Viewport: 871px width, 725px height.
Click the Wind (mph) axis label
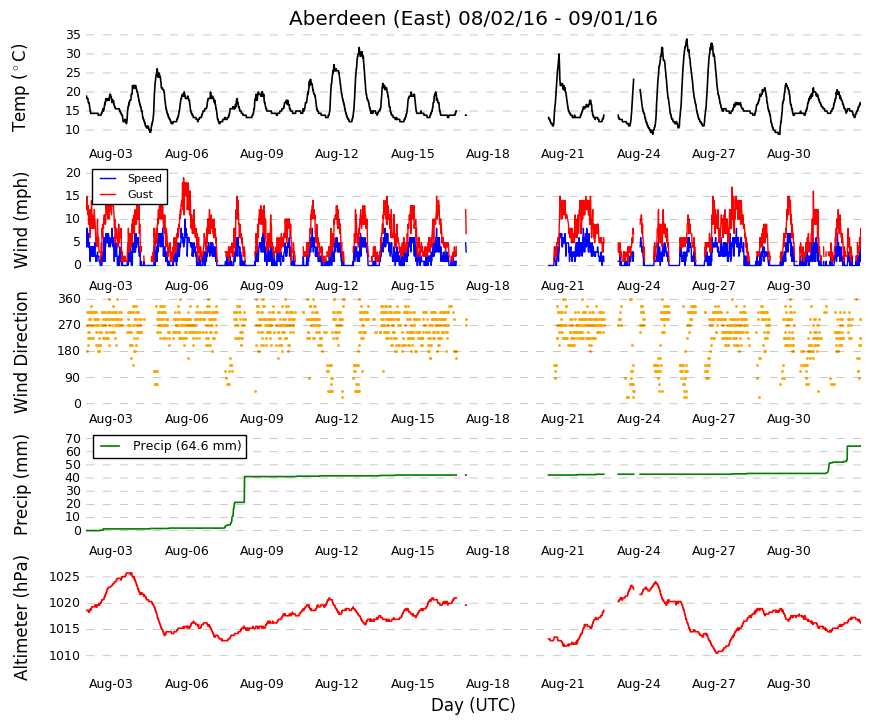tap(20, 221)
